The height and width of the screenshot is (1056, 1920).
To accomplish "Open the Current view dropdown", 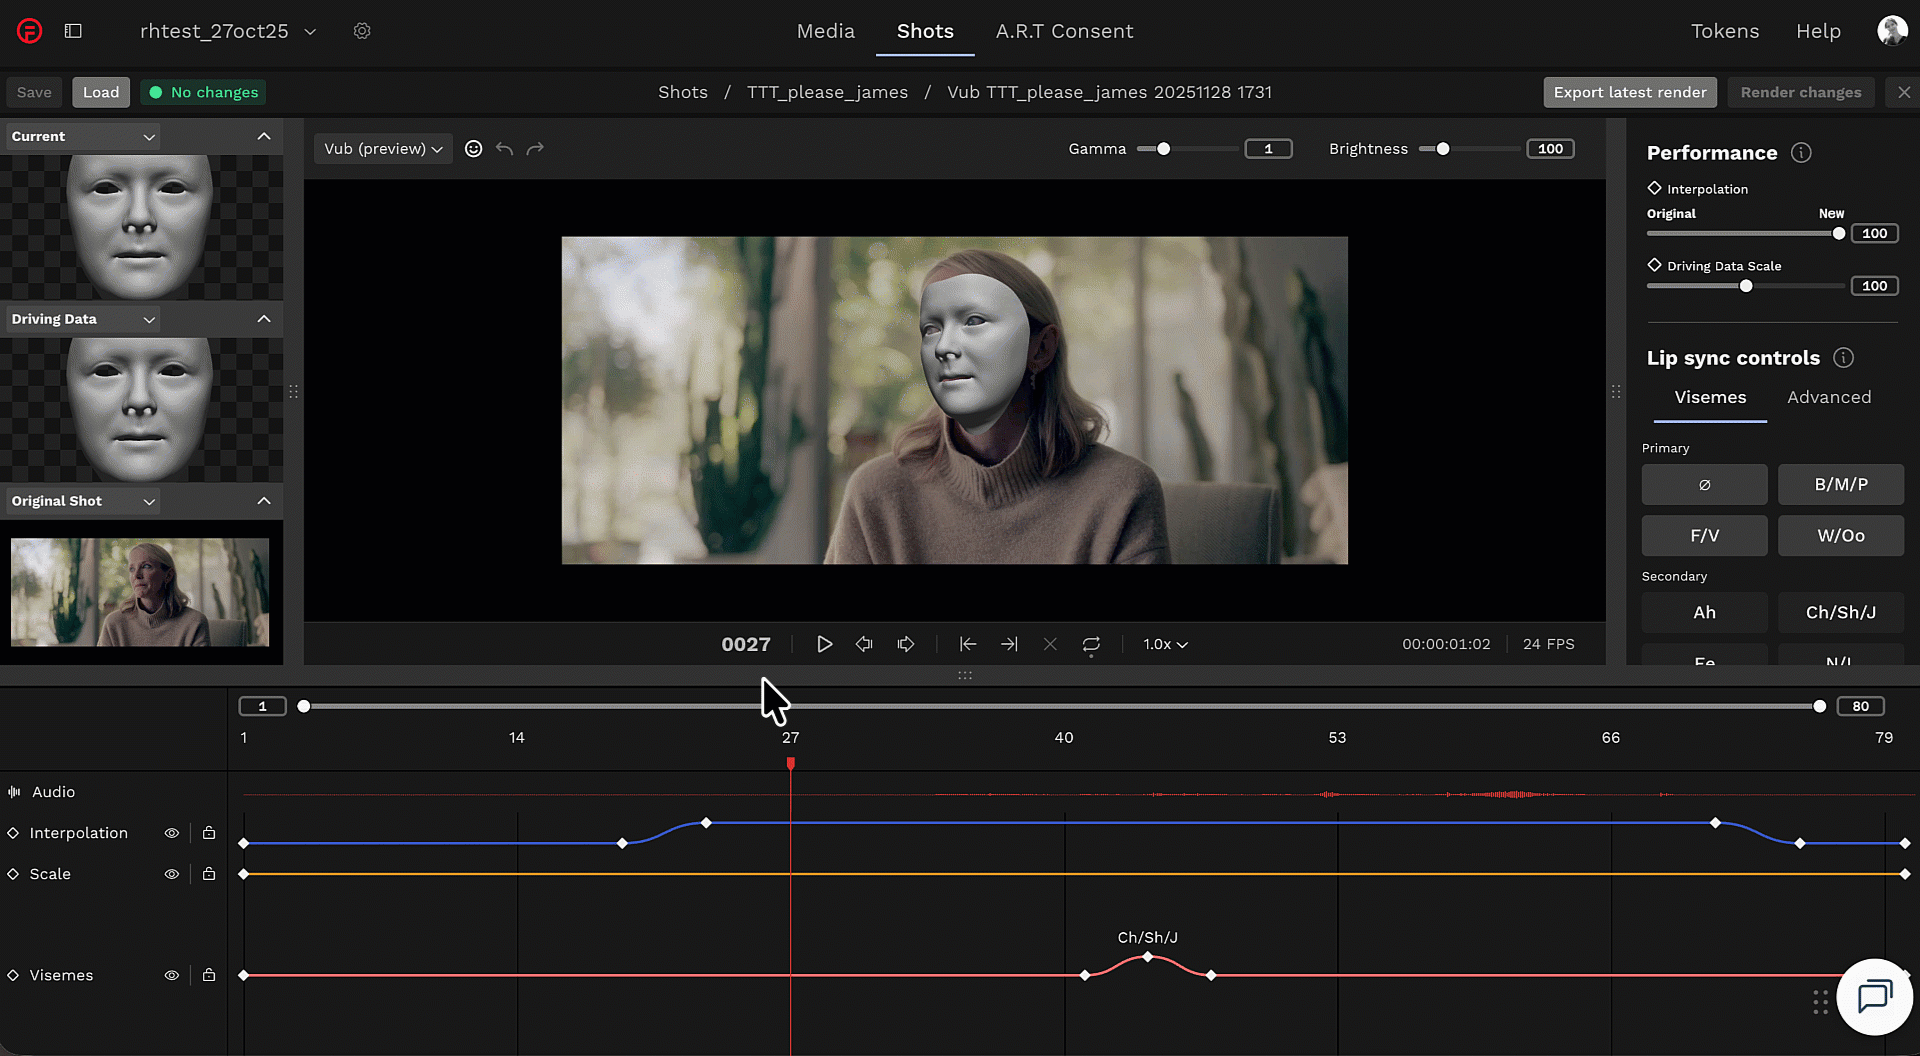I will 84,137.
